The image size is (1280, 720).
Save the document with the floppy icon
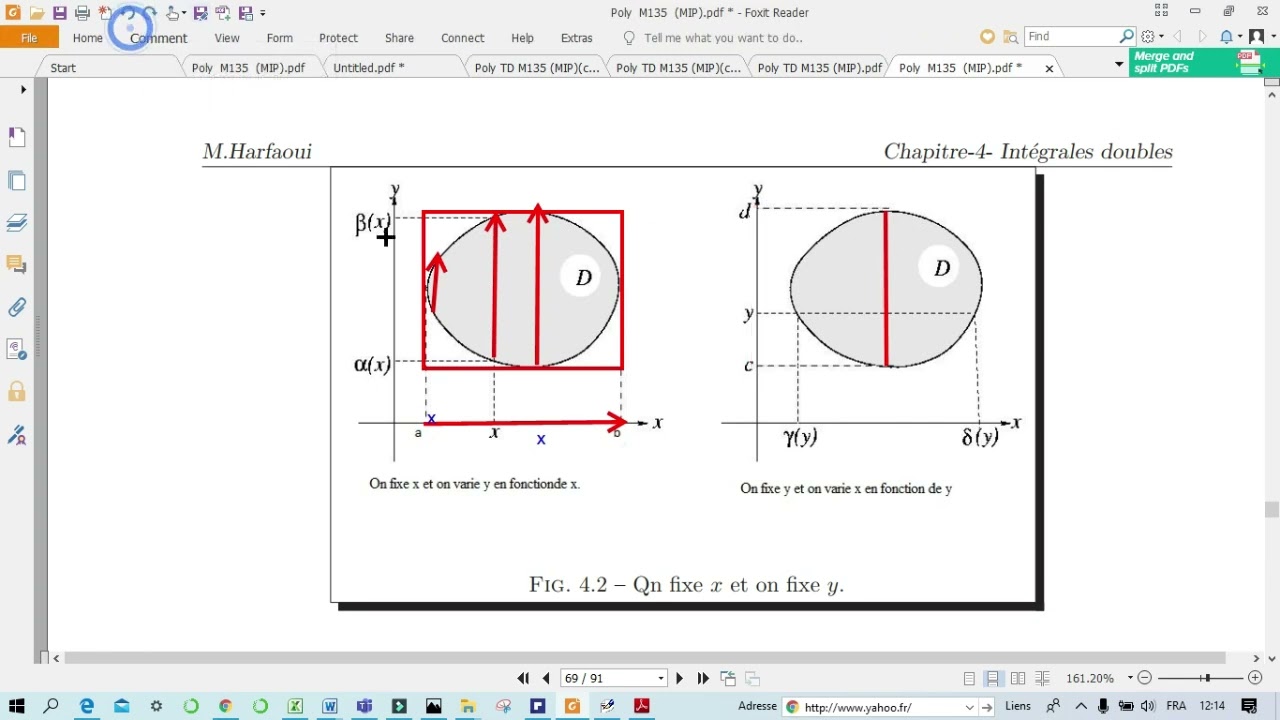coord(60,13)
